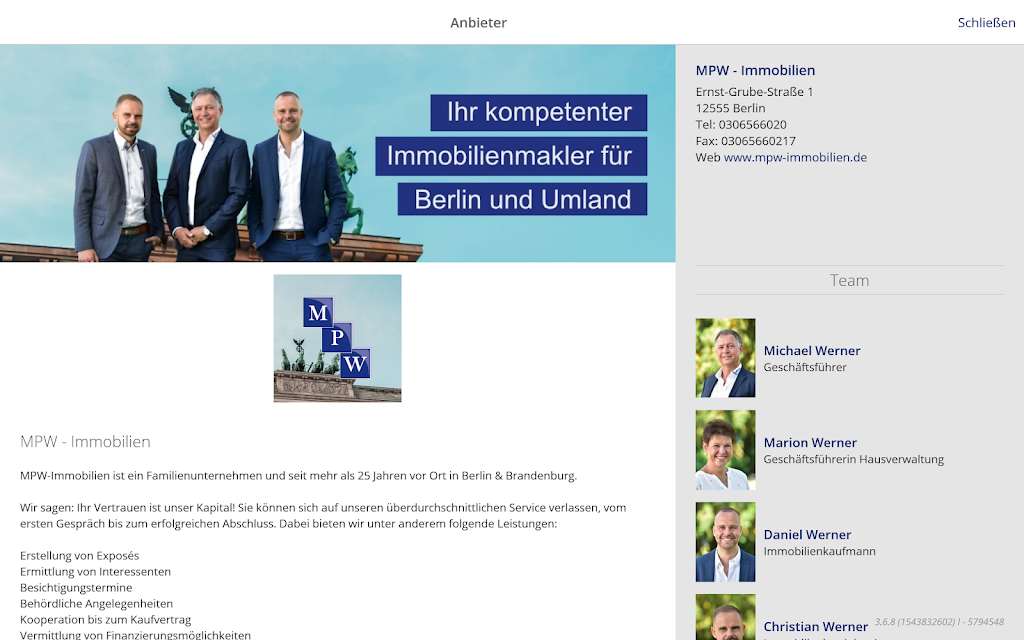The width and height of the screenshot is (1024, 640).
Task: Tap the MPW logo image
Action: pyautogui.click(x=338, y=338)
